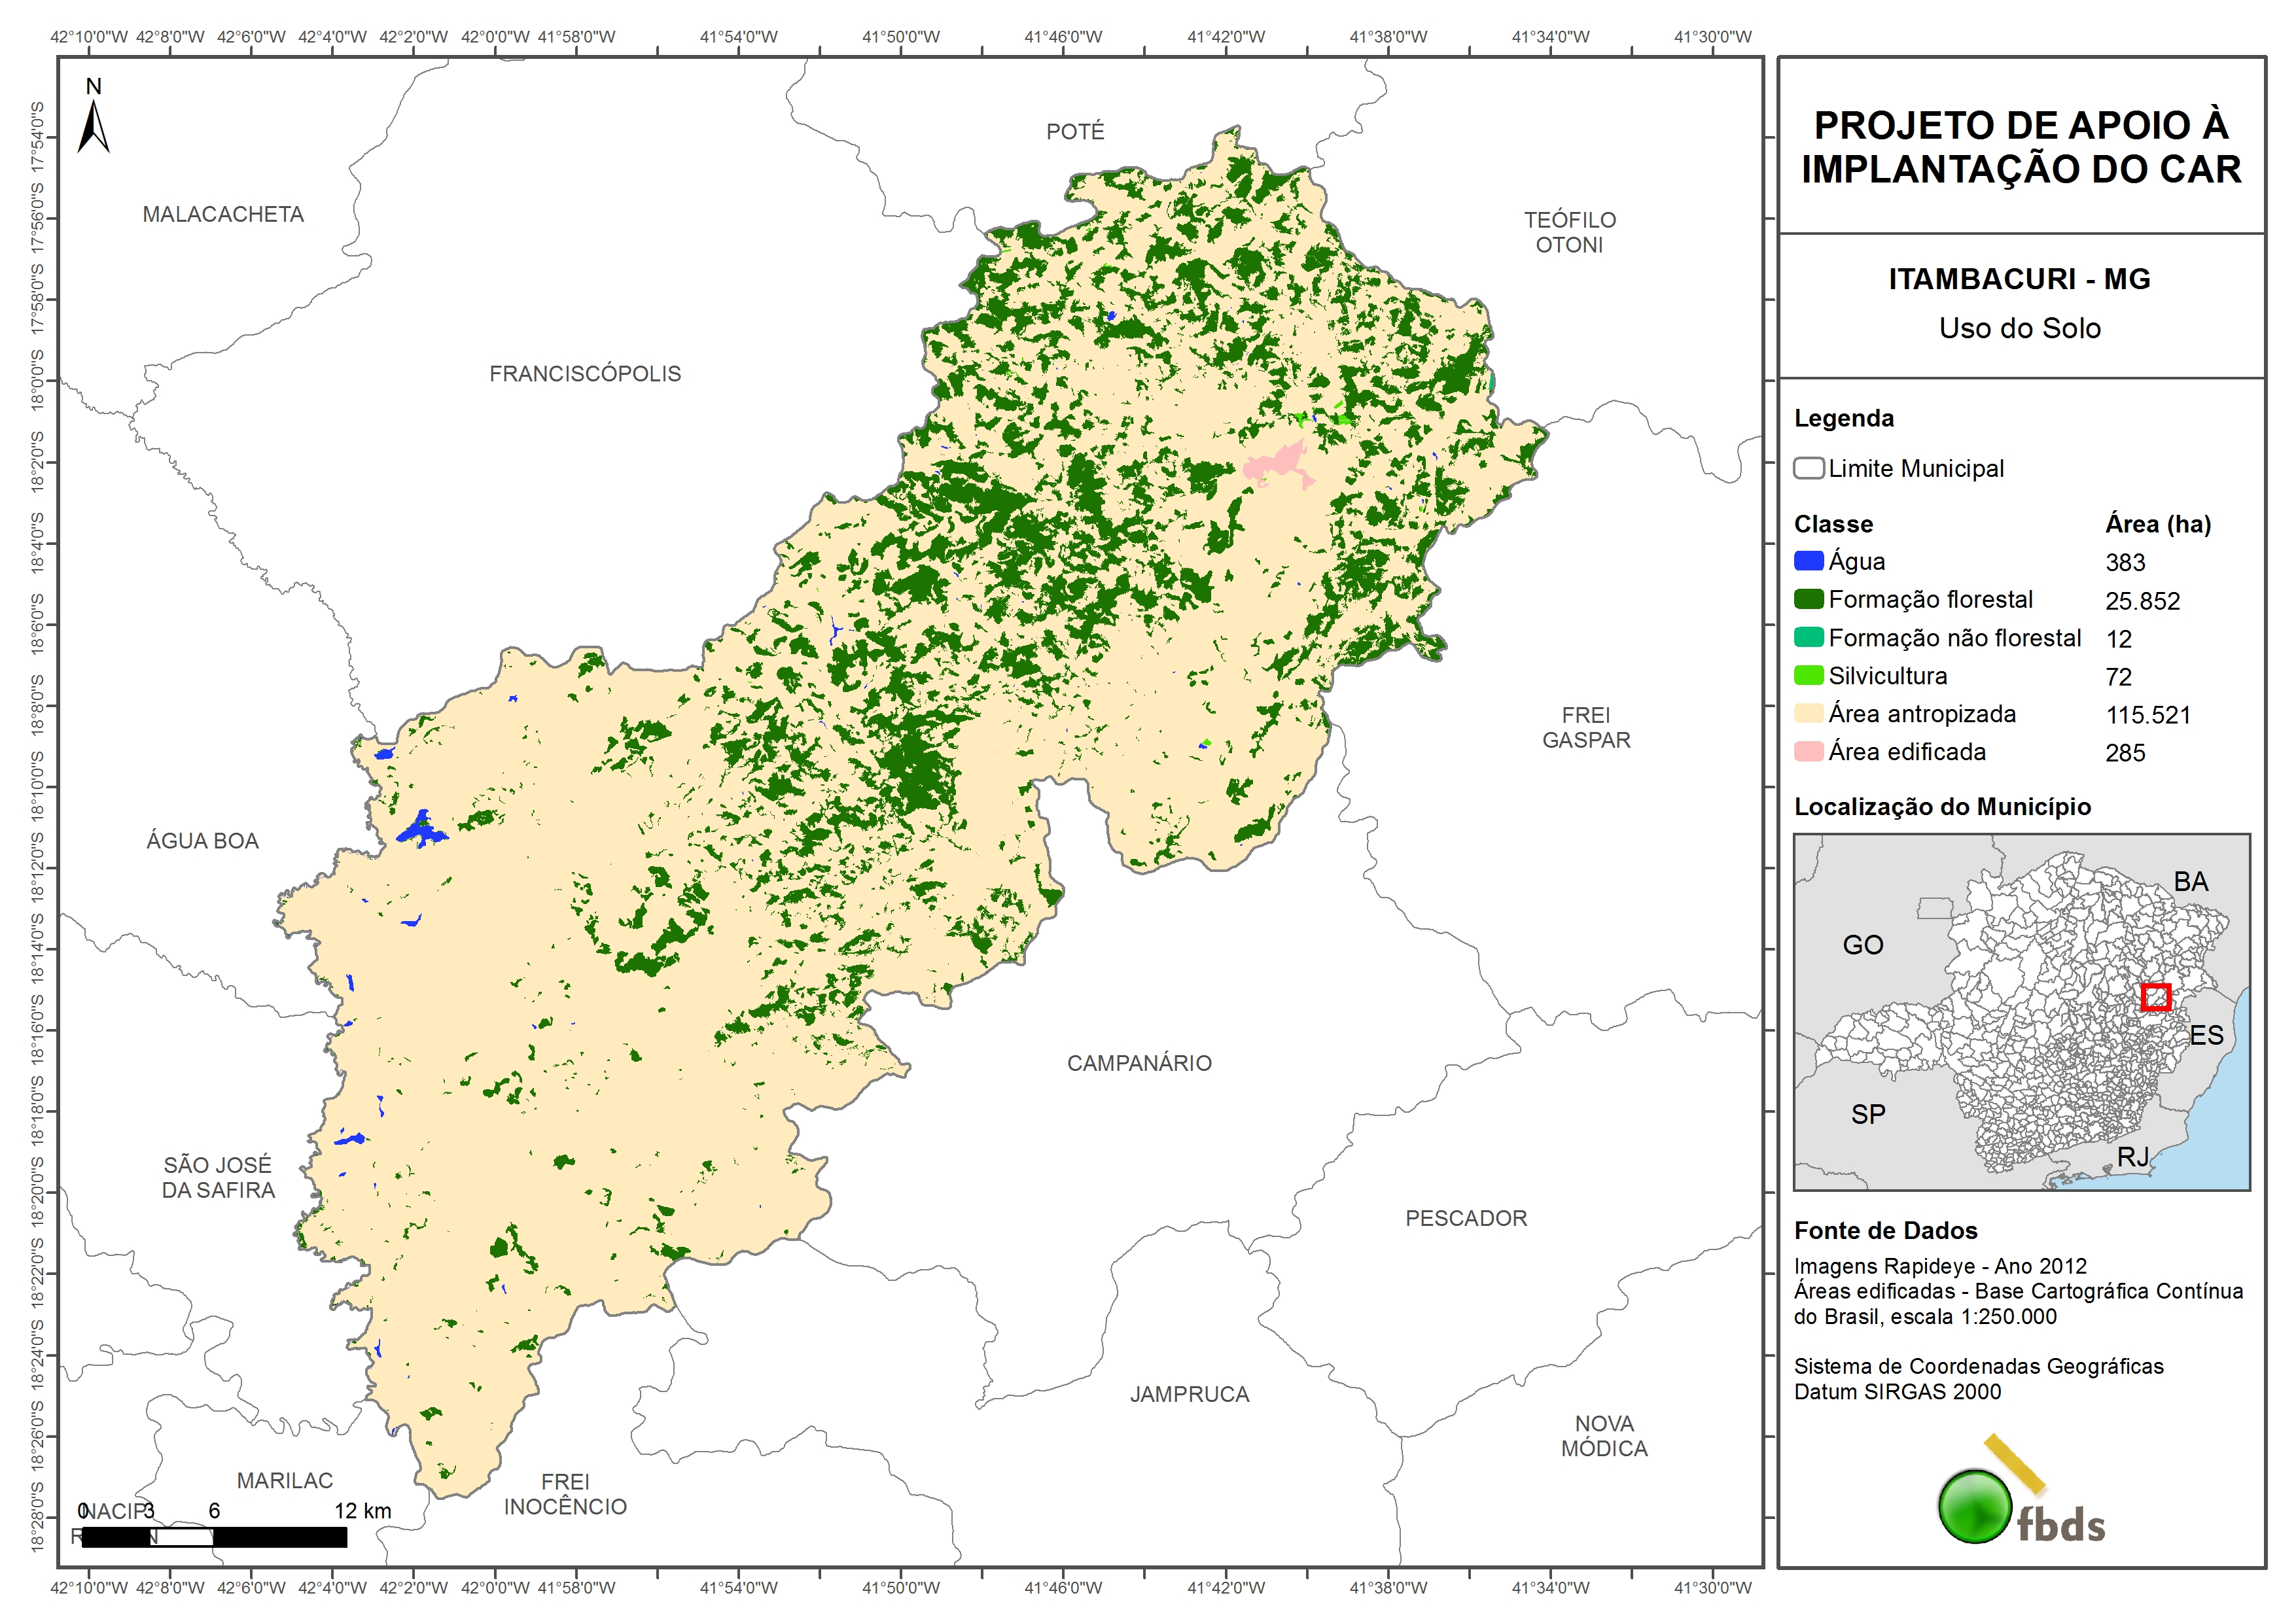
Task: Click the pink built-up area on map
Action: click(x=1277, y=464)
